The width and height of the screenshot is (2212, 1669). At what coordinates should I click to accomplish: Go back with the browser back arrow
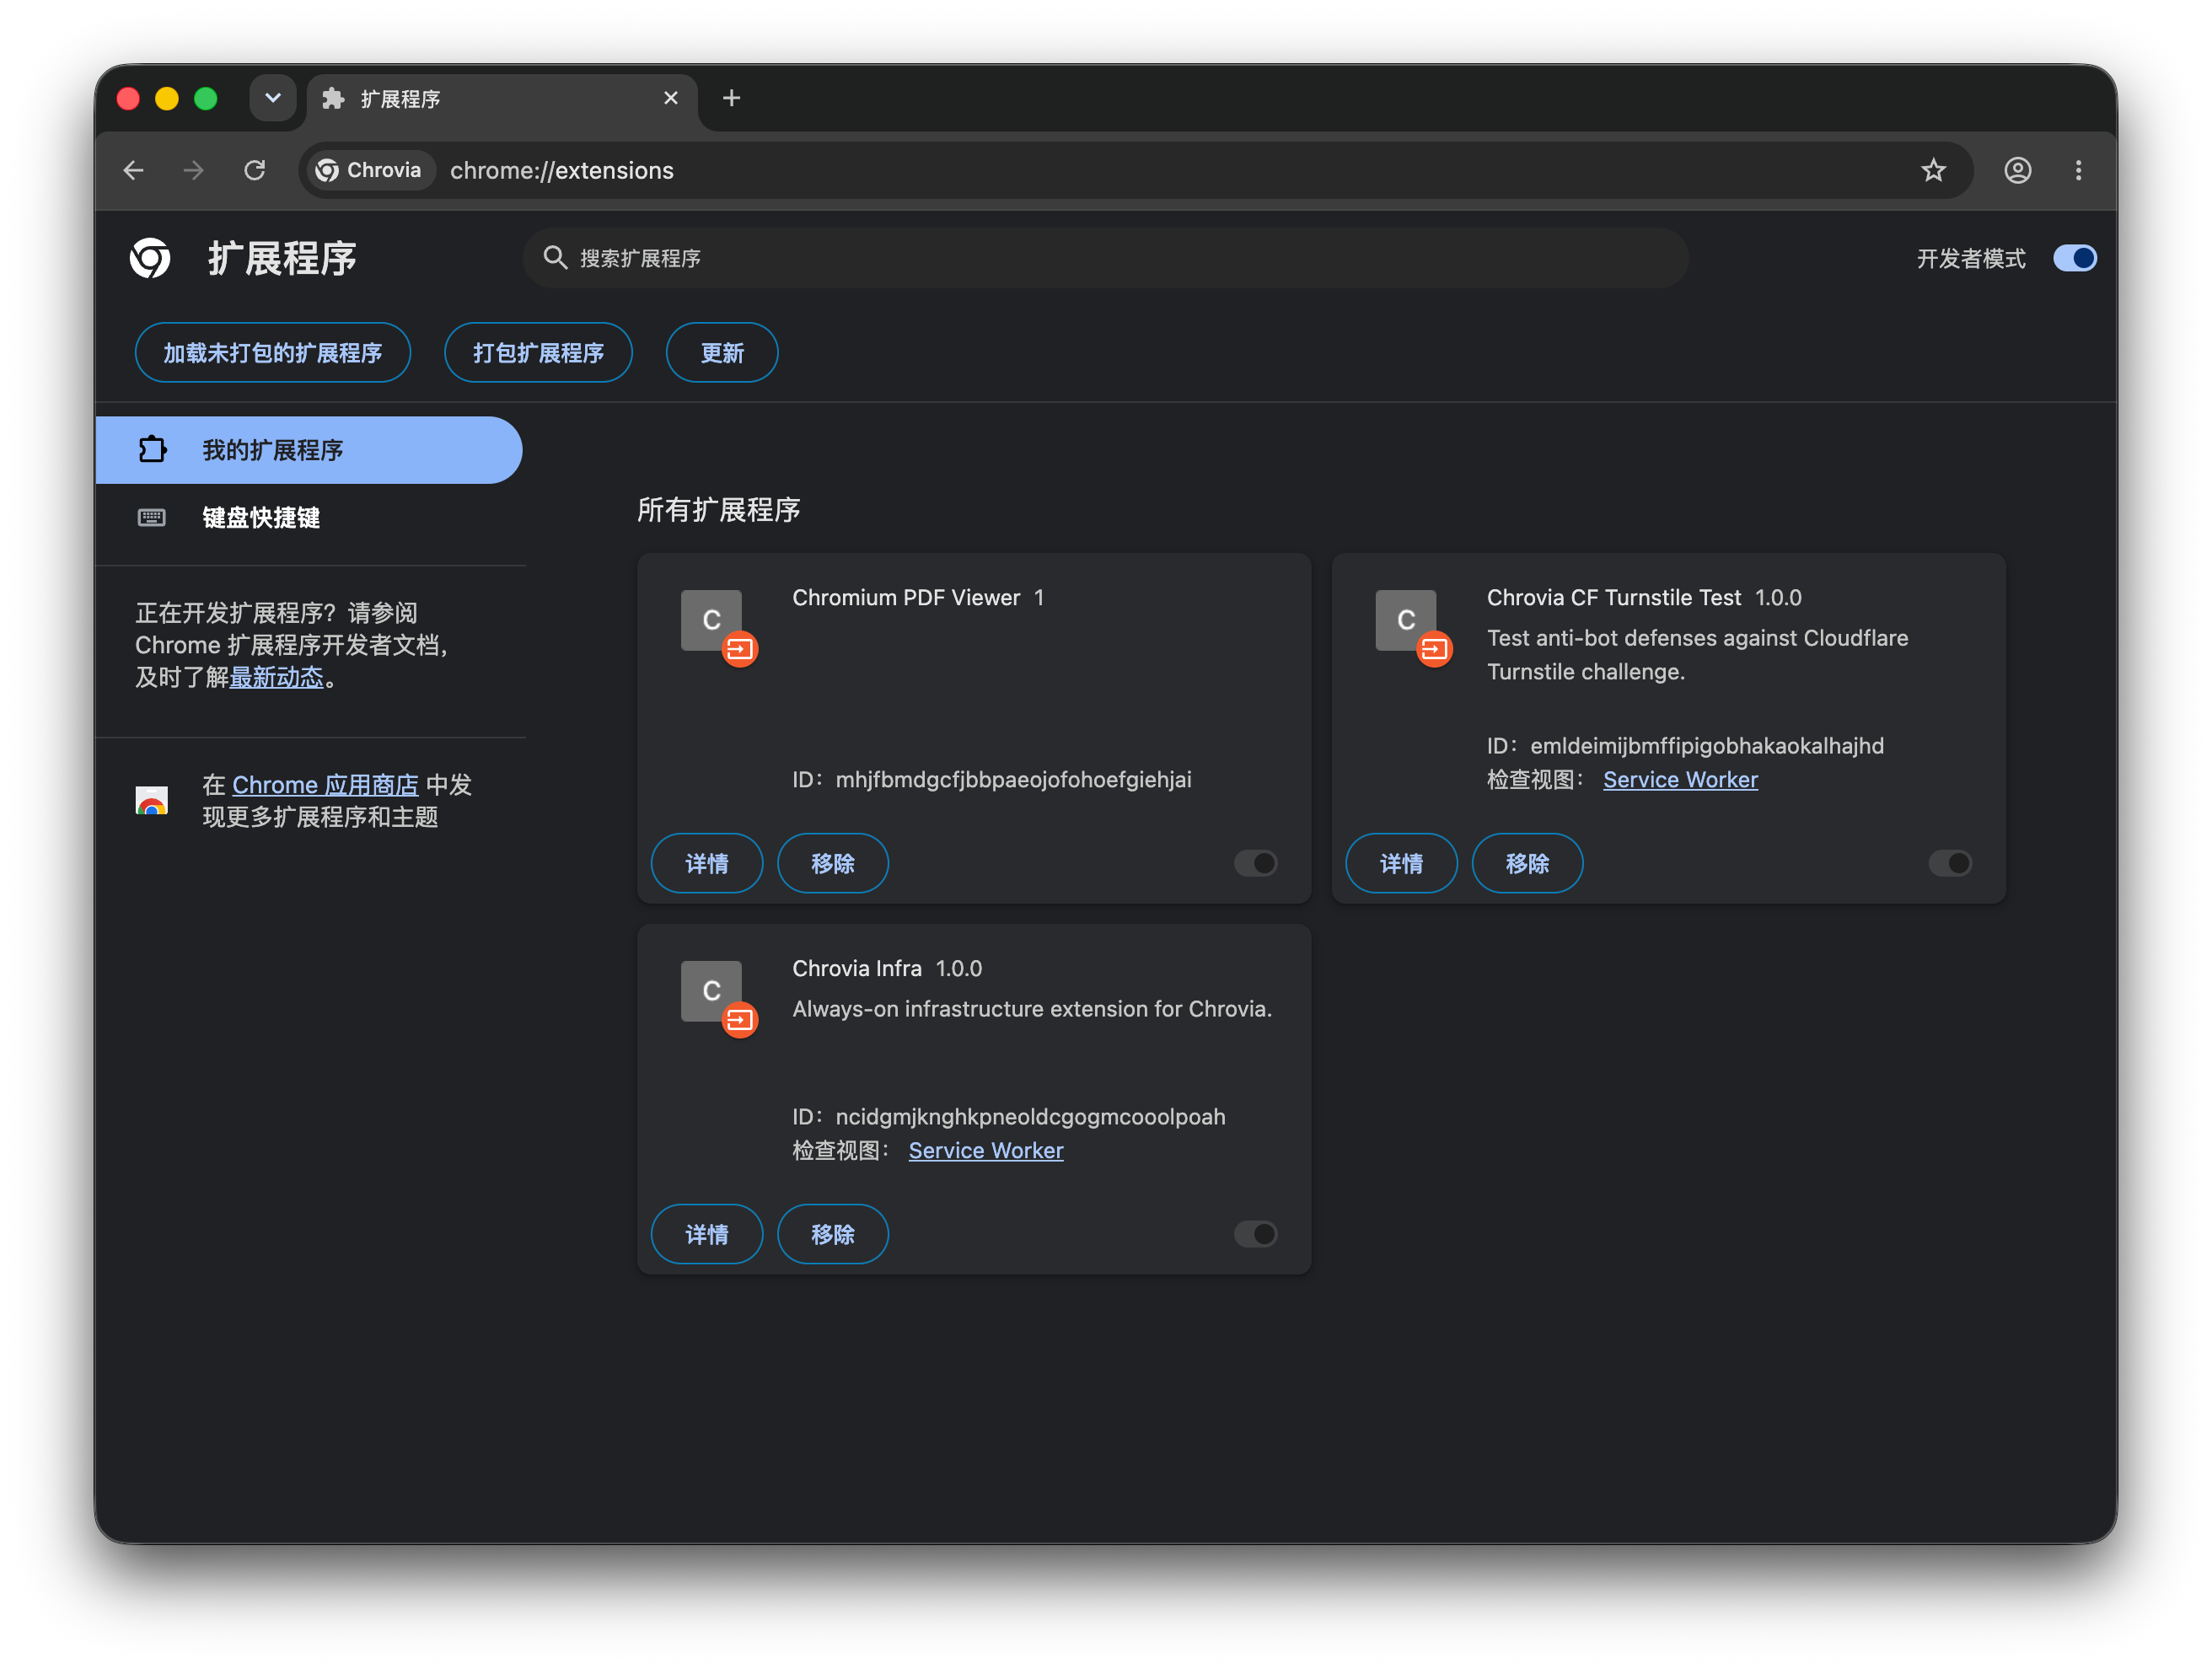tap(133, 170)
